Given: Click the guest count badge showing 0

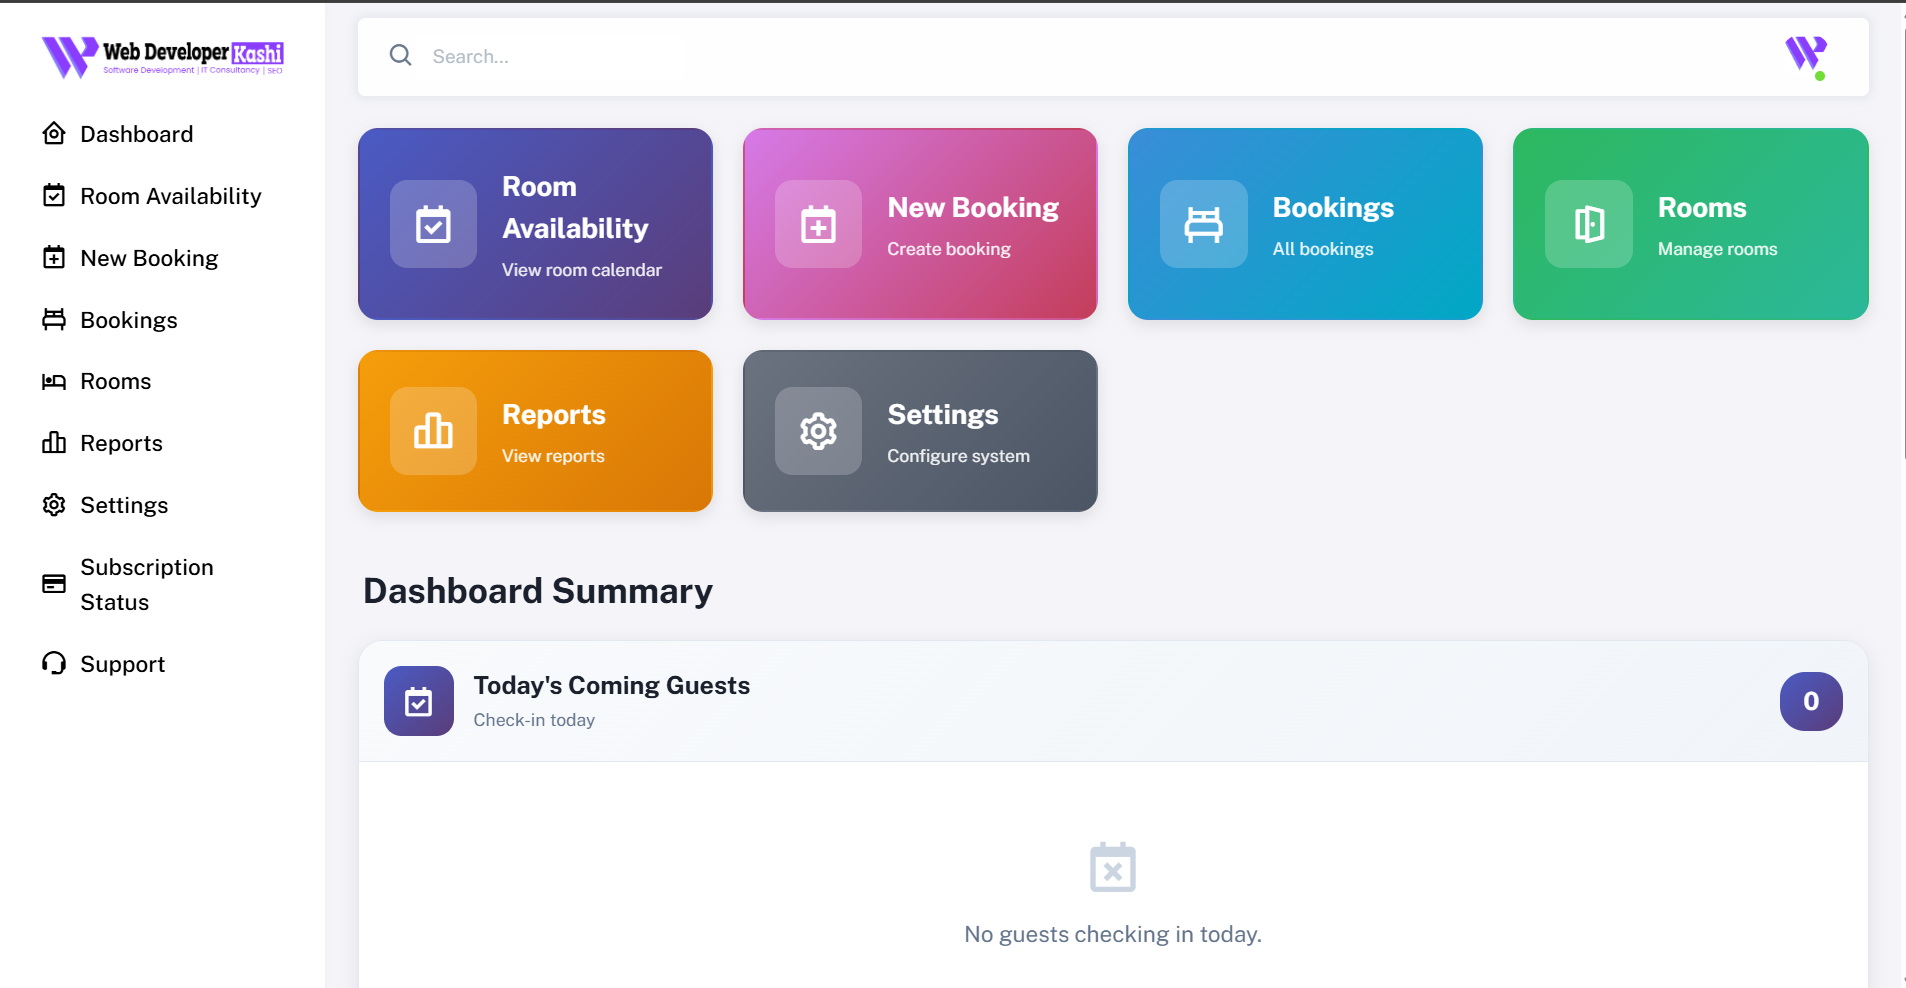Looking at the screenshot, I should (x=1810, y=701).
